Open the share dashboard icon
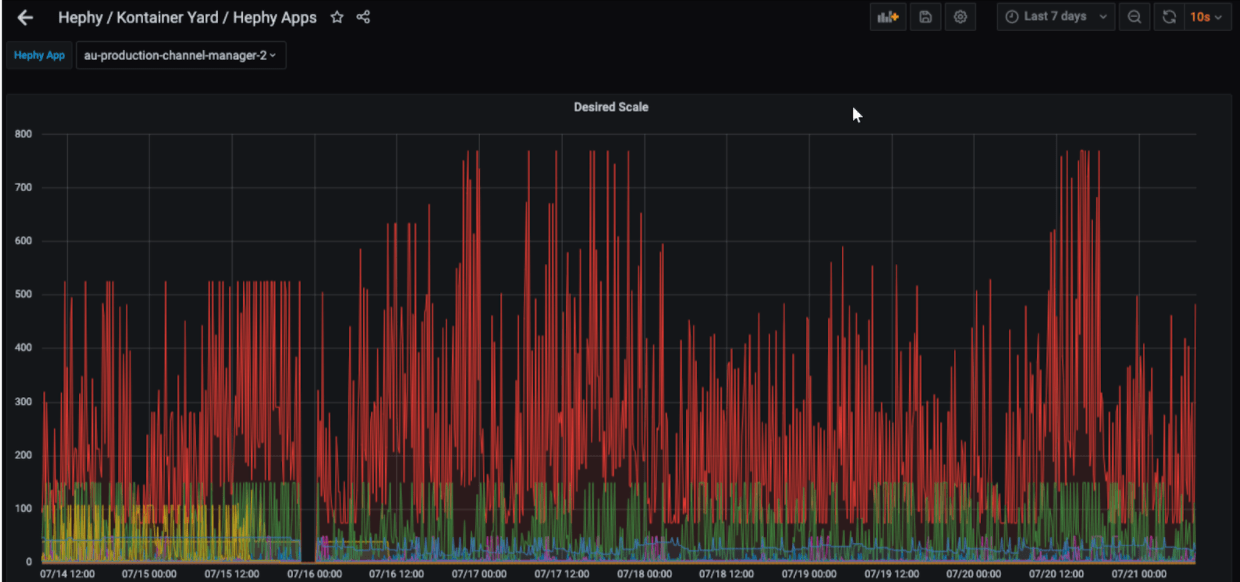This screenshot has height=582, width=1240. (363, 17)
